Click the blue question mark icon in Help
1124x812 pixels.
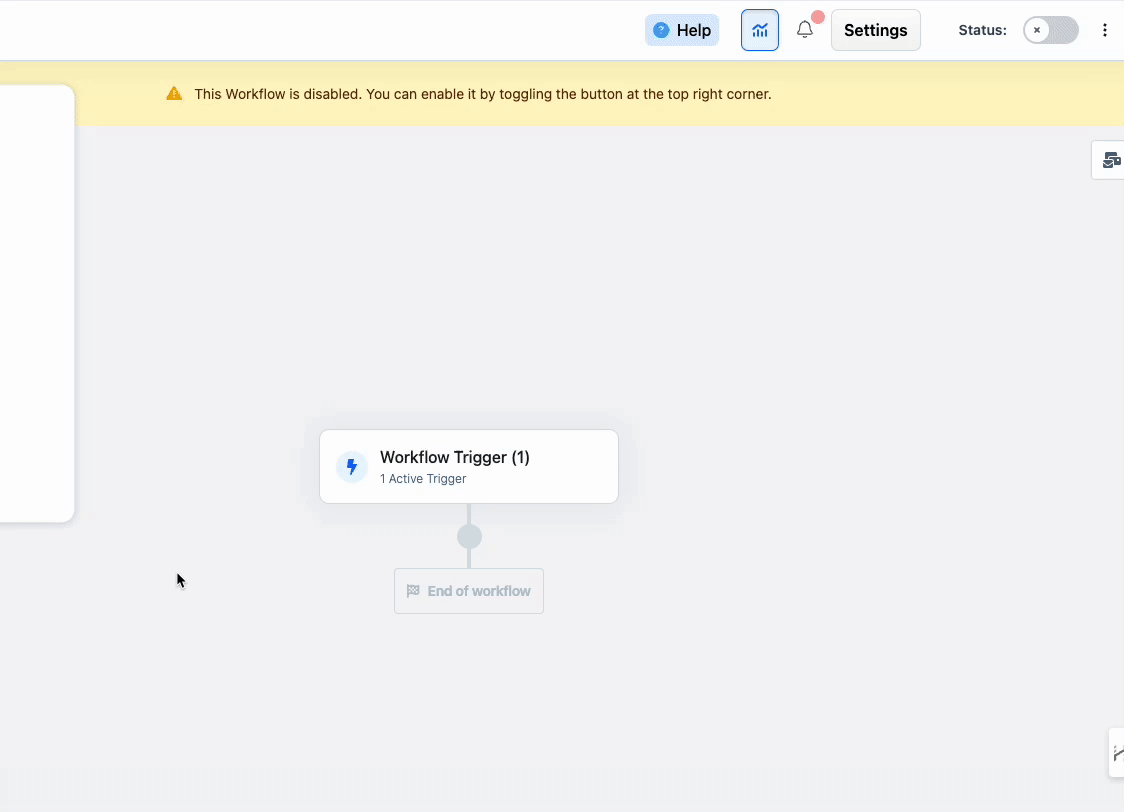coord(661,30)
